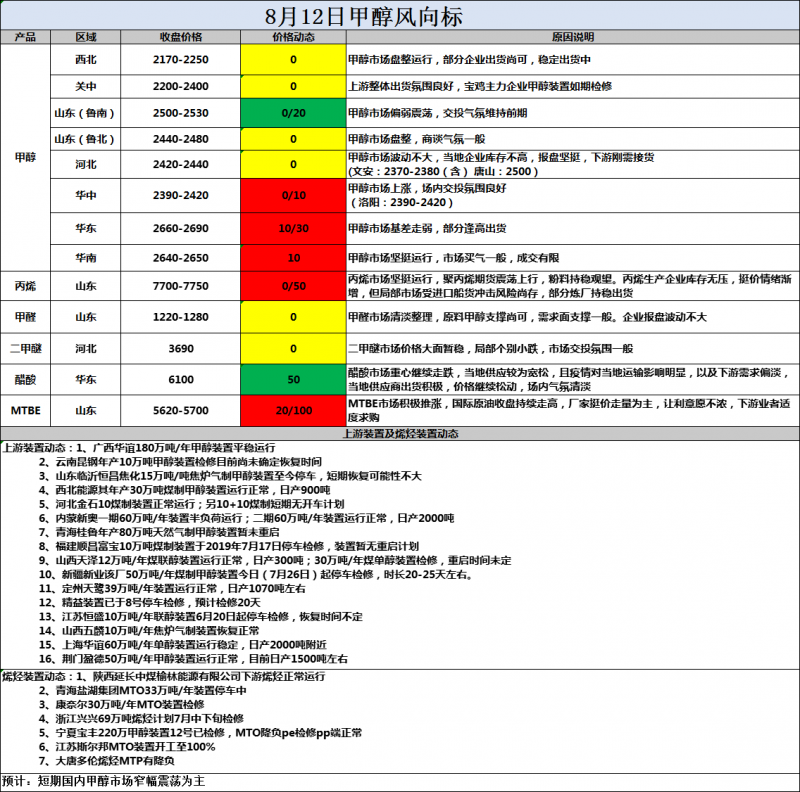This screenshot has height=792, width=800.
Task: Click the title "8月12日甲醇风向标"
Action: [x=364, y=16]
